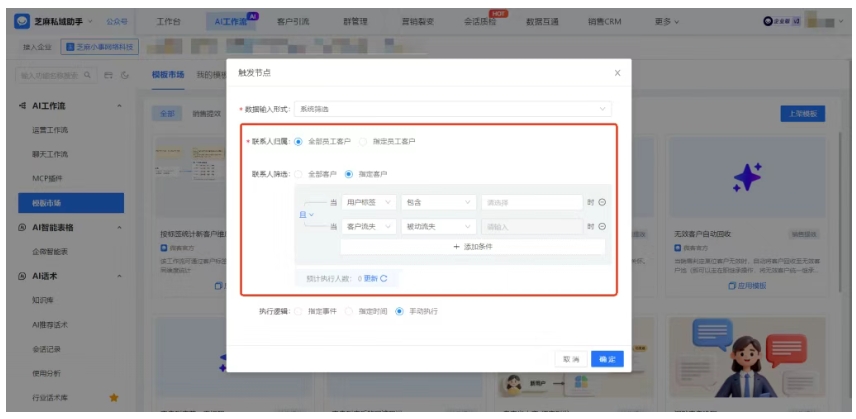Click 添加条件 to add a condition
Viewport: 856px width, 419px height.
pos(473,247)
